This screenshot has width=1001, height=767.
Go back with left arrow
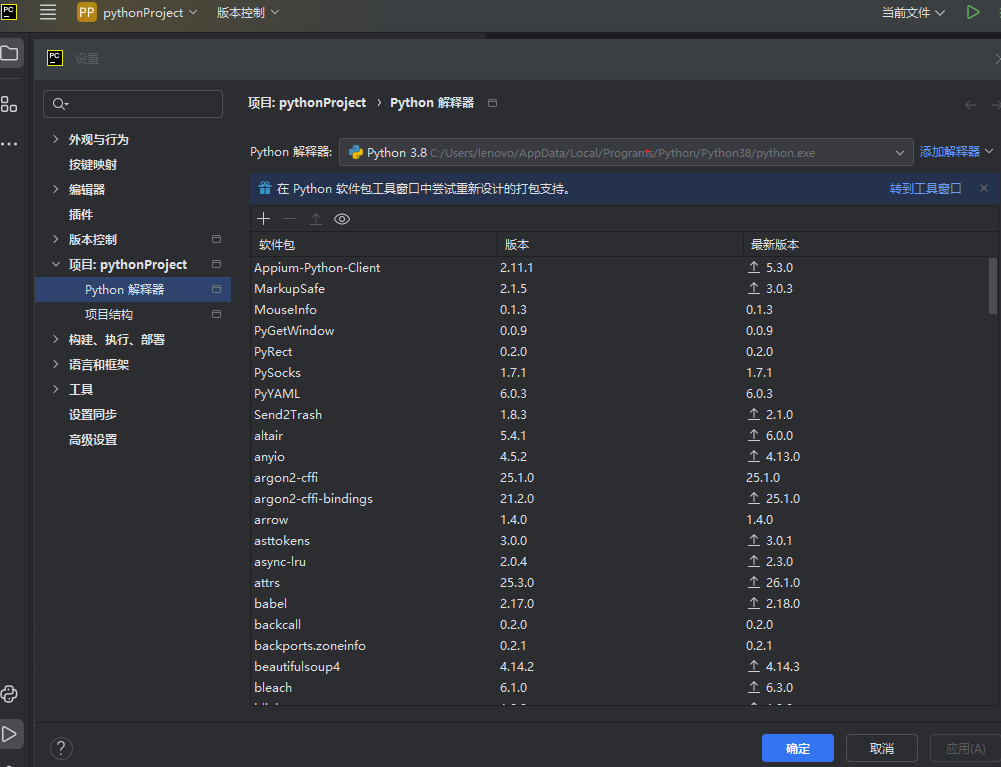(x=971, y=105)
